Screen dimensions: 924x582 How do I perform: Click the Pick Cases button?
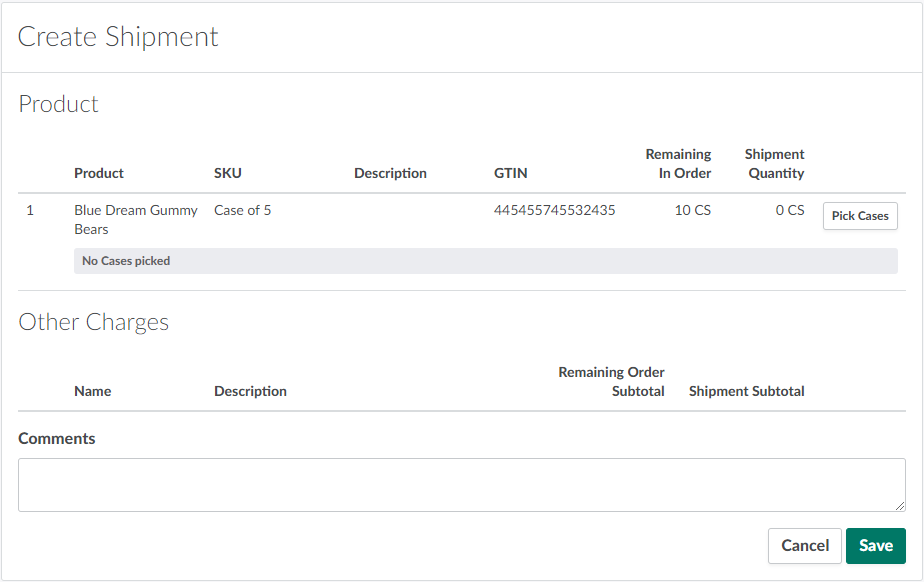coord(860,216)
